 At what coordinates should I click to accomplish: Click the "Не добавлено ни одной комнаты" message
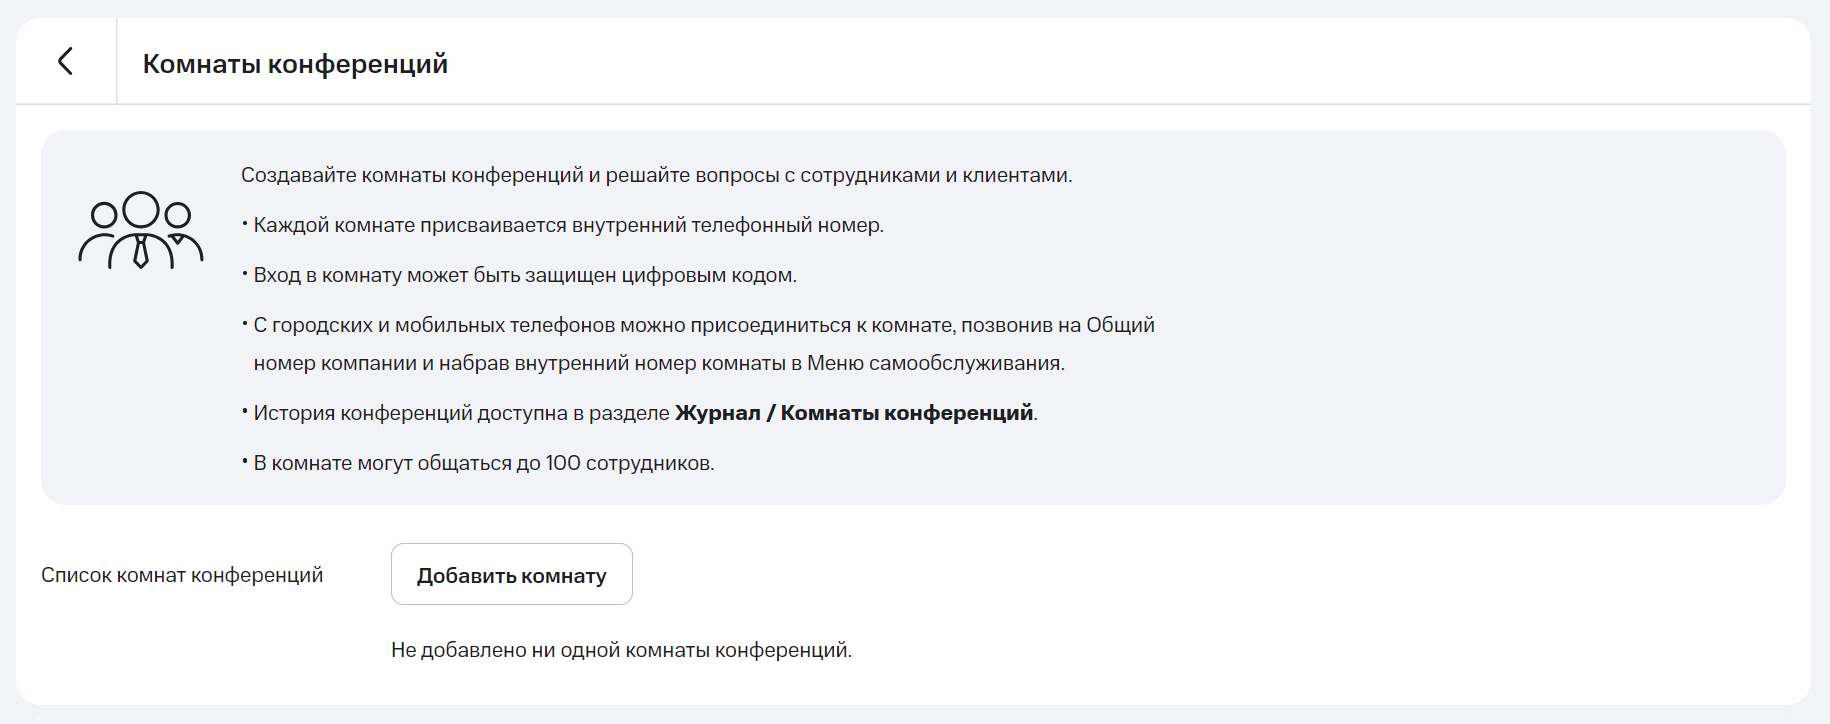pos(621,650)
